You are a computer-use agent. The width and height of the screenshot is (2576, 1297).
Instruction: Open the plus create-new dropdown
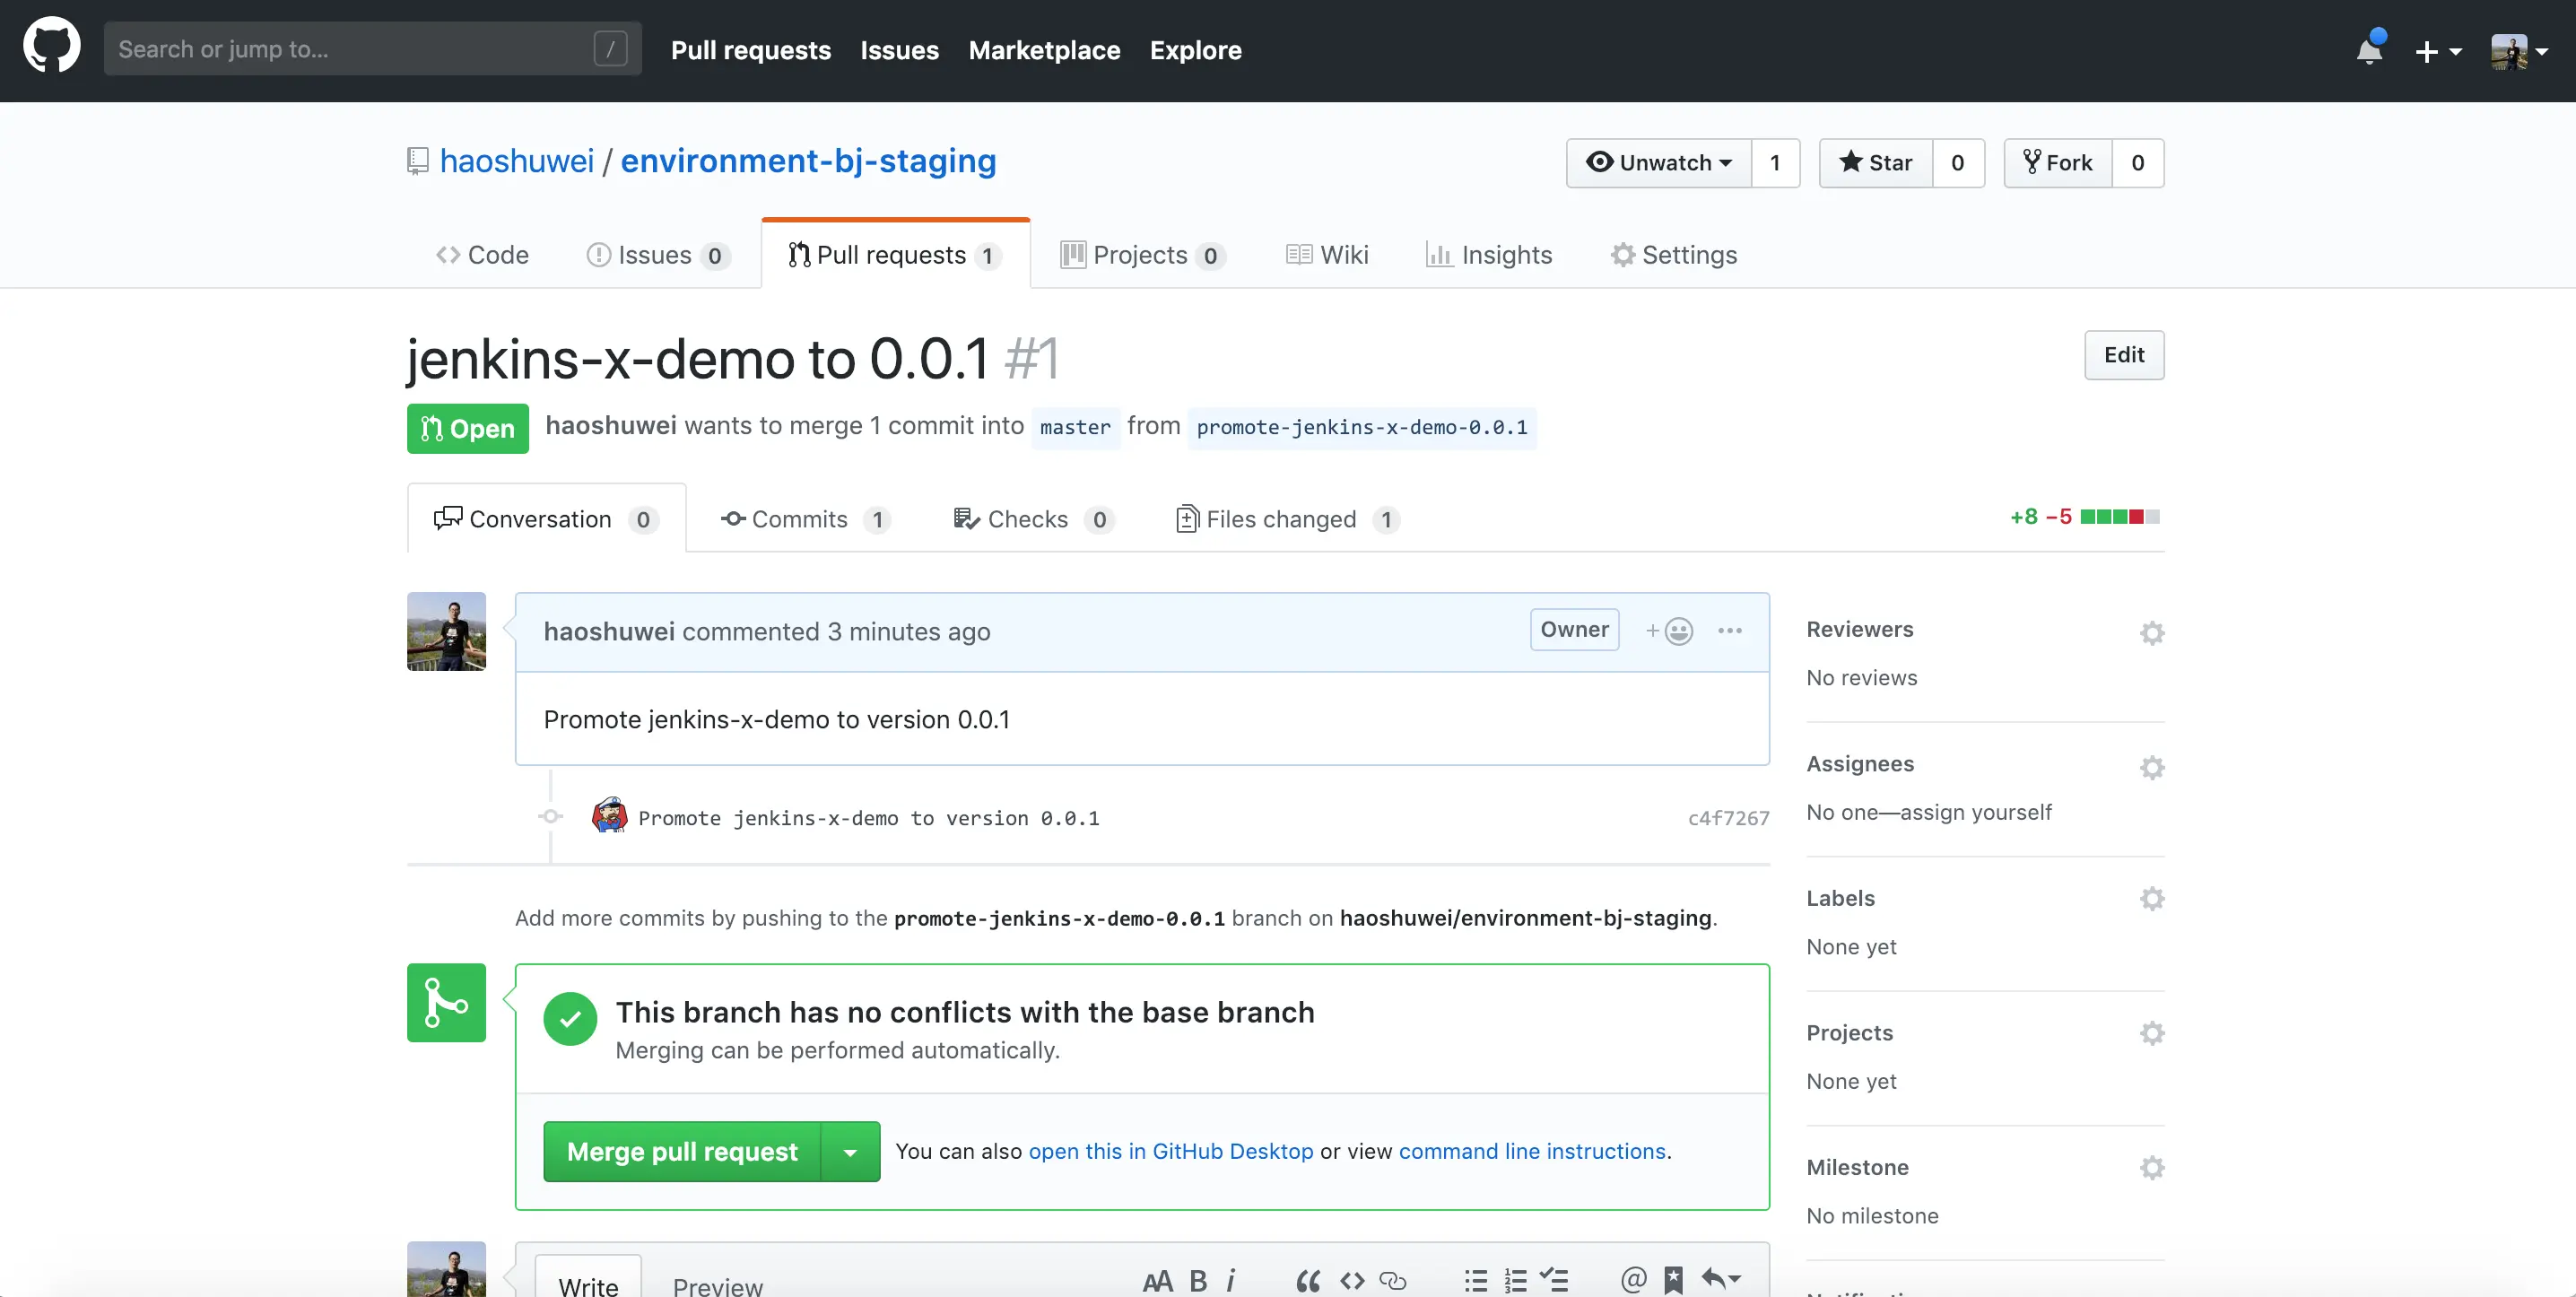(2436, 51)
